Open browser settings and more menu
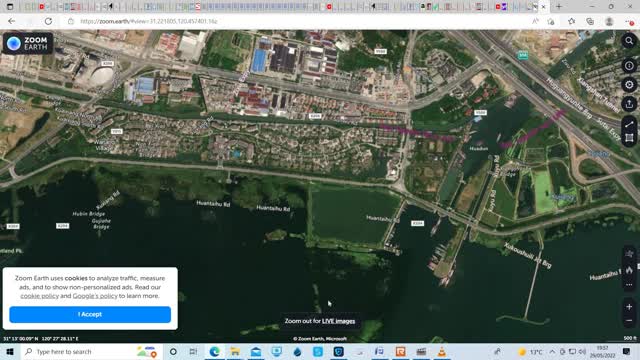 (630, 21)
